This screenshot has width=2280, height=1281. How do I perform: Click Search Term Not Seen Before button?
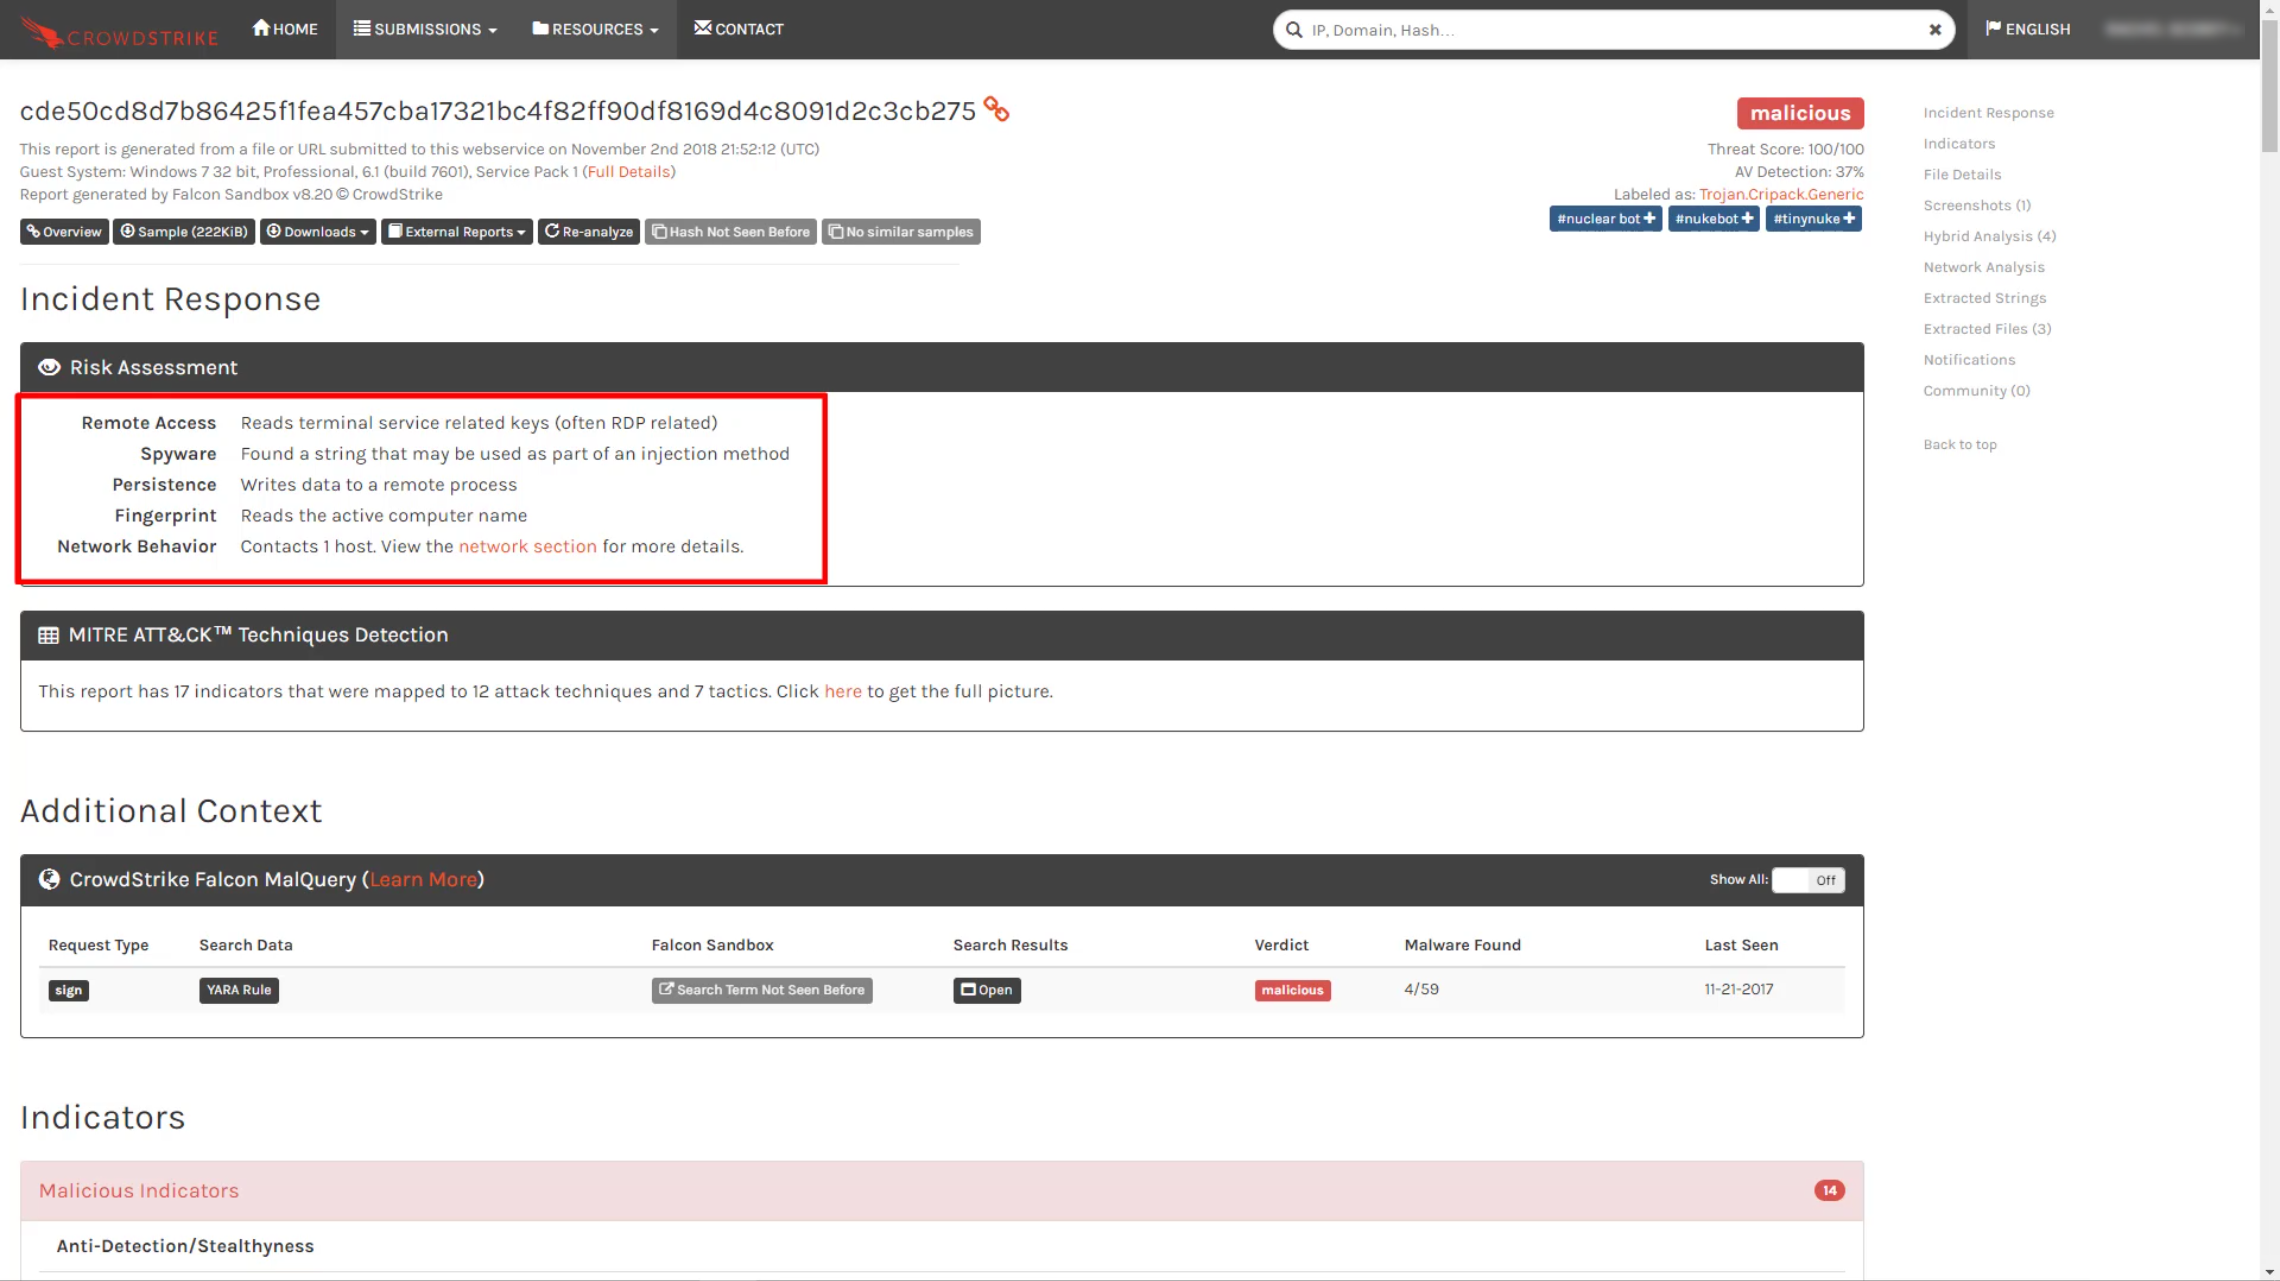click(762, 990)
